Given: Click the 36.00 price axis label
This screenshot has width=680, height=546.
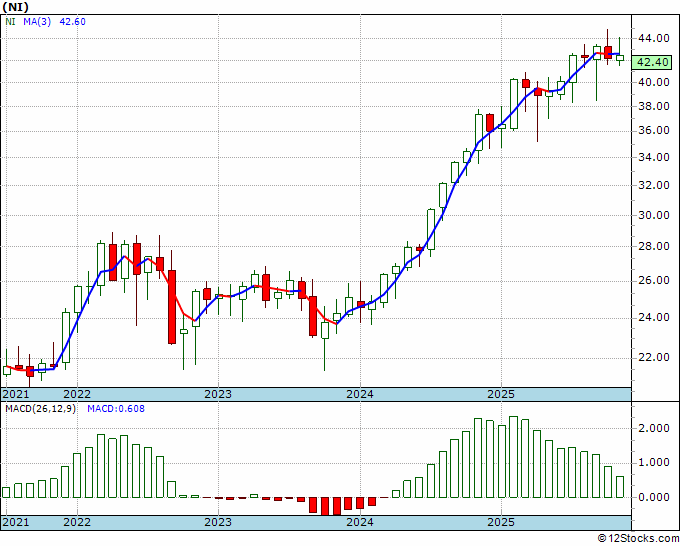Looking at the screenshot, I should tap(653, 131).
